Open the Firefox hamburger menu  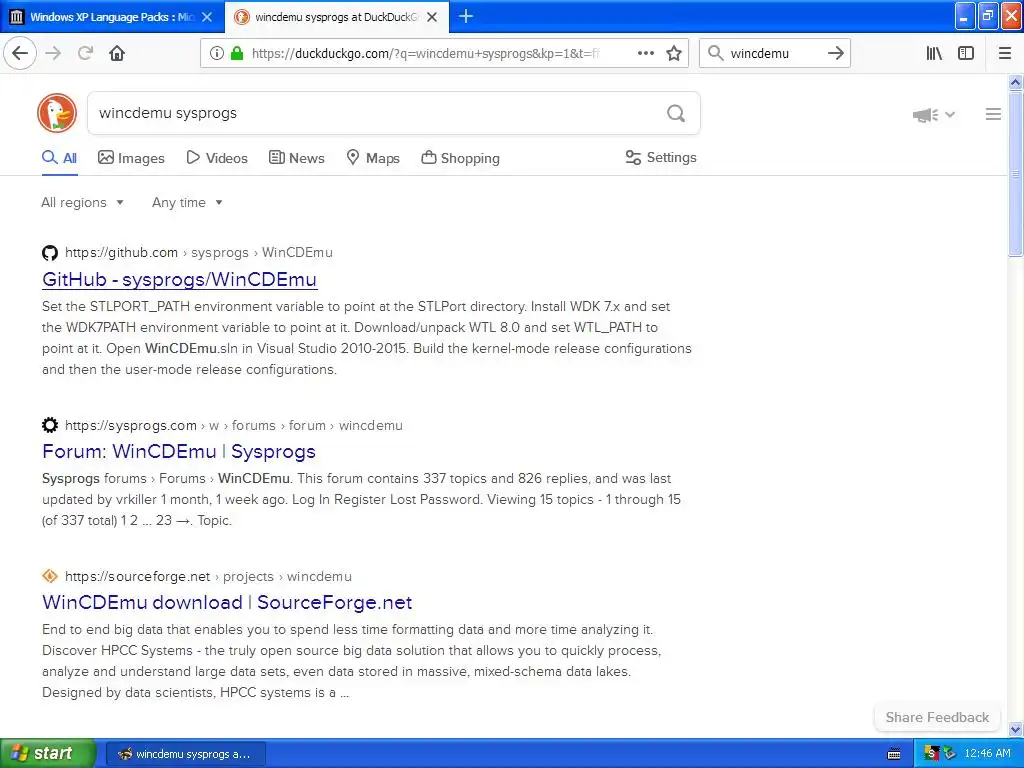pos(1004,53)
